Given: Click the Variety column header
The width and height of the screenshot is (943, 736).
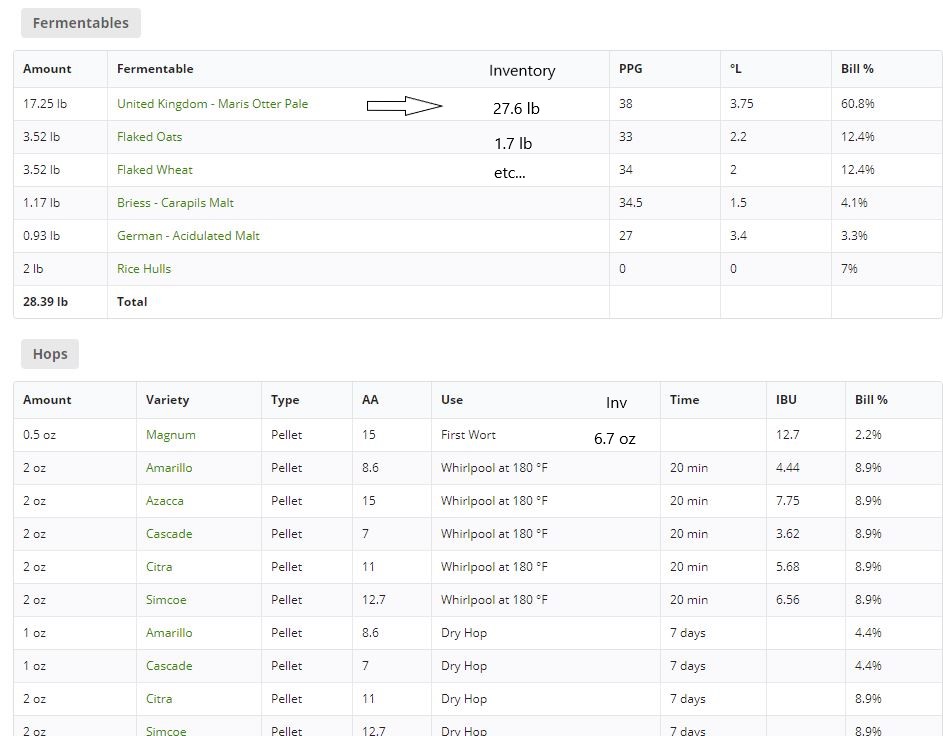Looking at the screenshot, I should click(167, 400).
